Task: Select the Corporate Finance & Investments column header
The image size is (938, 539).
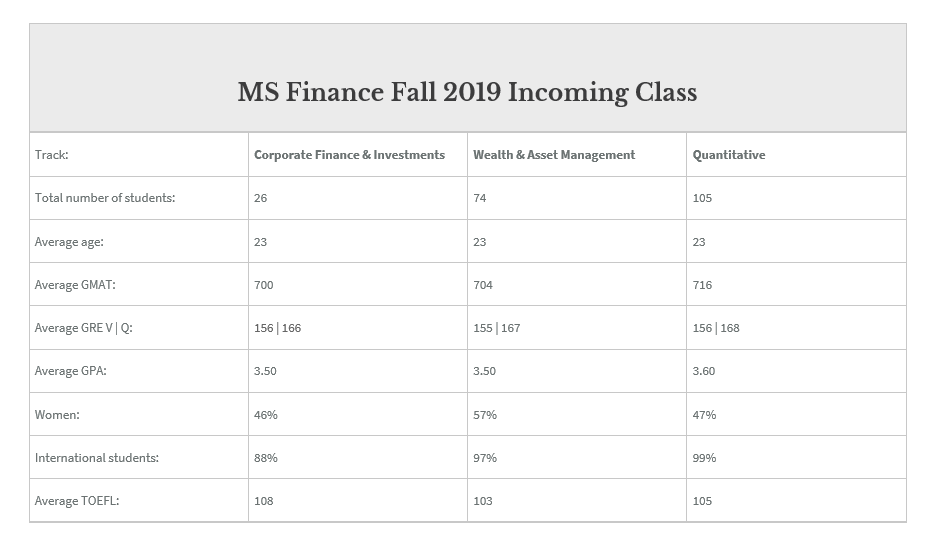Action: click(349, 155)
